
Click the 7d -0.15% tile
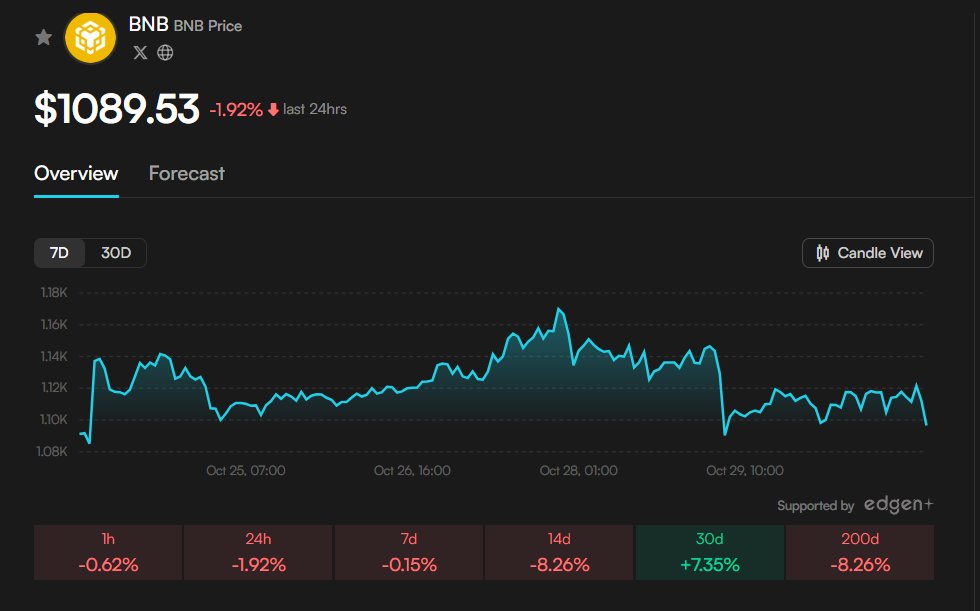pyautogui.click(x=409, y=552)
